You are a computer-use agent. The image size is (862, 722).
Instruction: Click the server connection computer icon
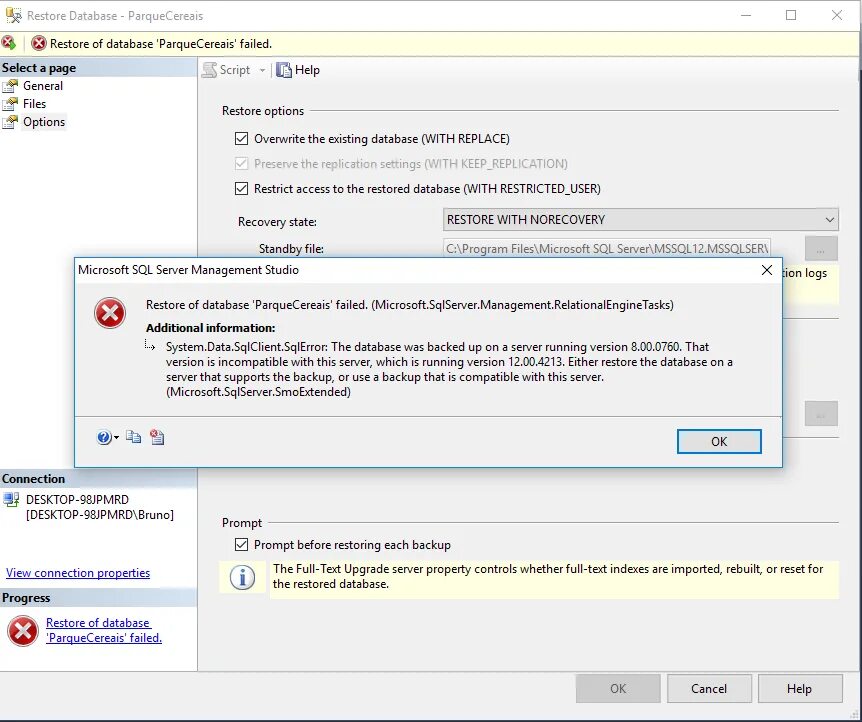pos(10,500)
